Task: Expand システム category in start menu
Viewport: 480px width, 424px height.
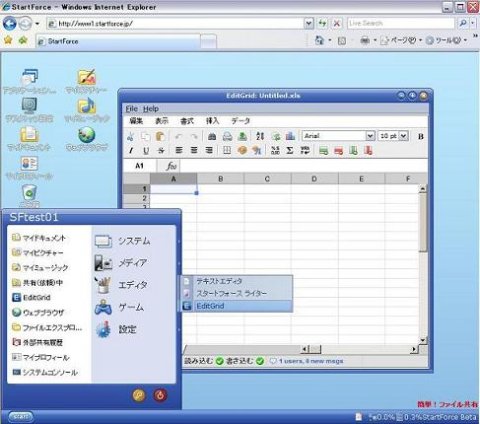Action: tap(133, 241)
